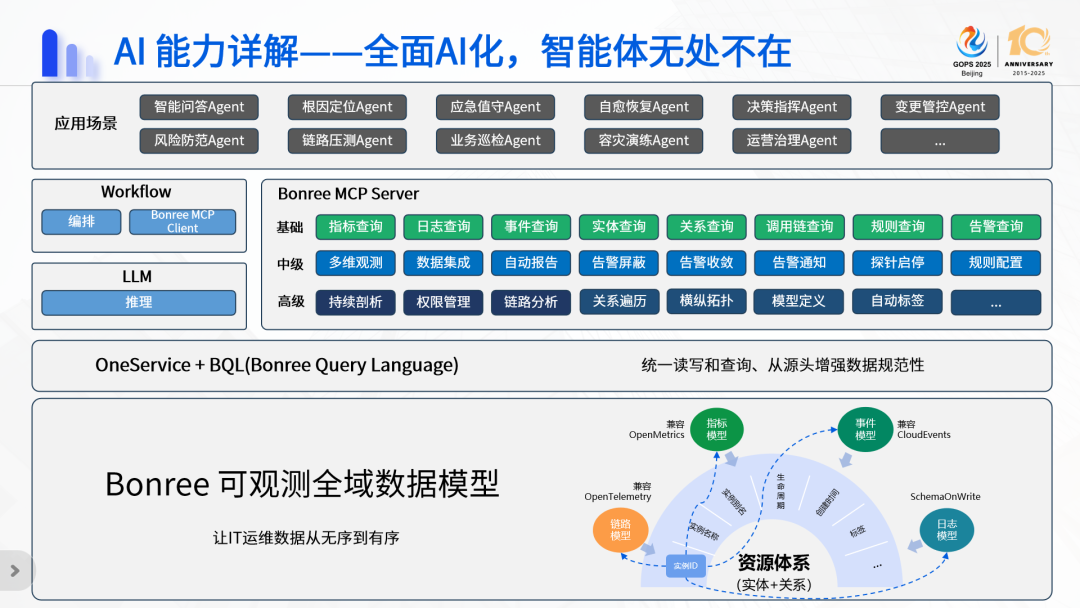Click the 编排 box under Workflow

(81, 222)
